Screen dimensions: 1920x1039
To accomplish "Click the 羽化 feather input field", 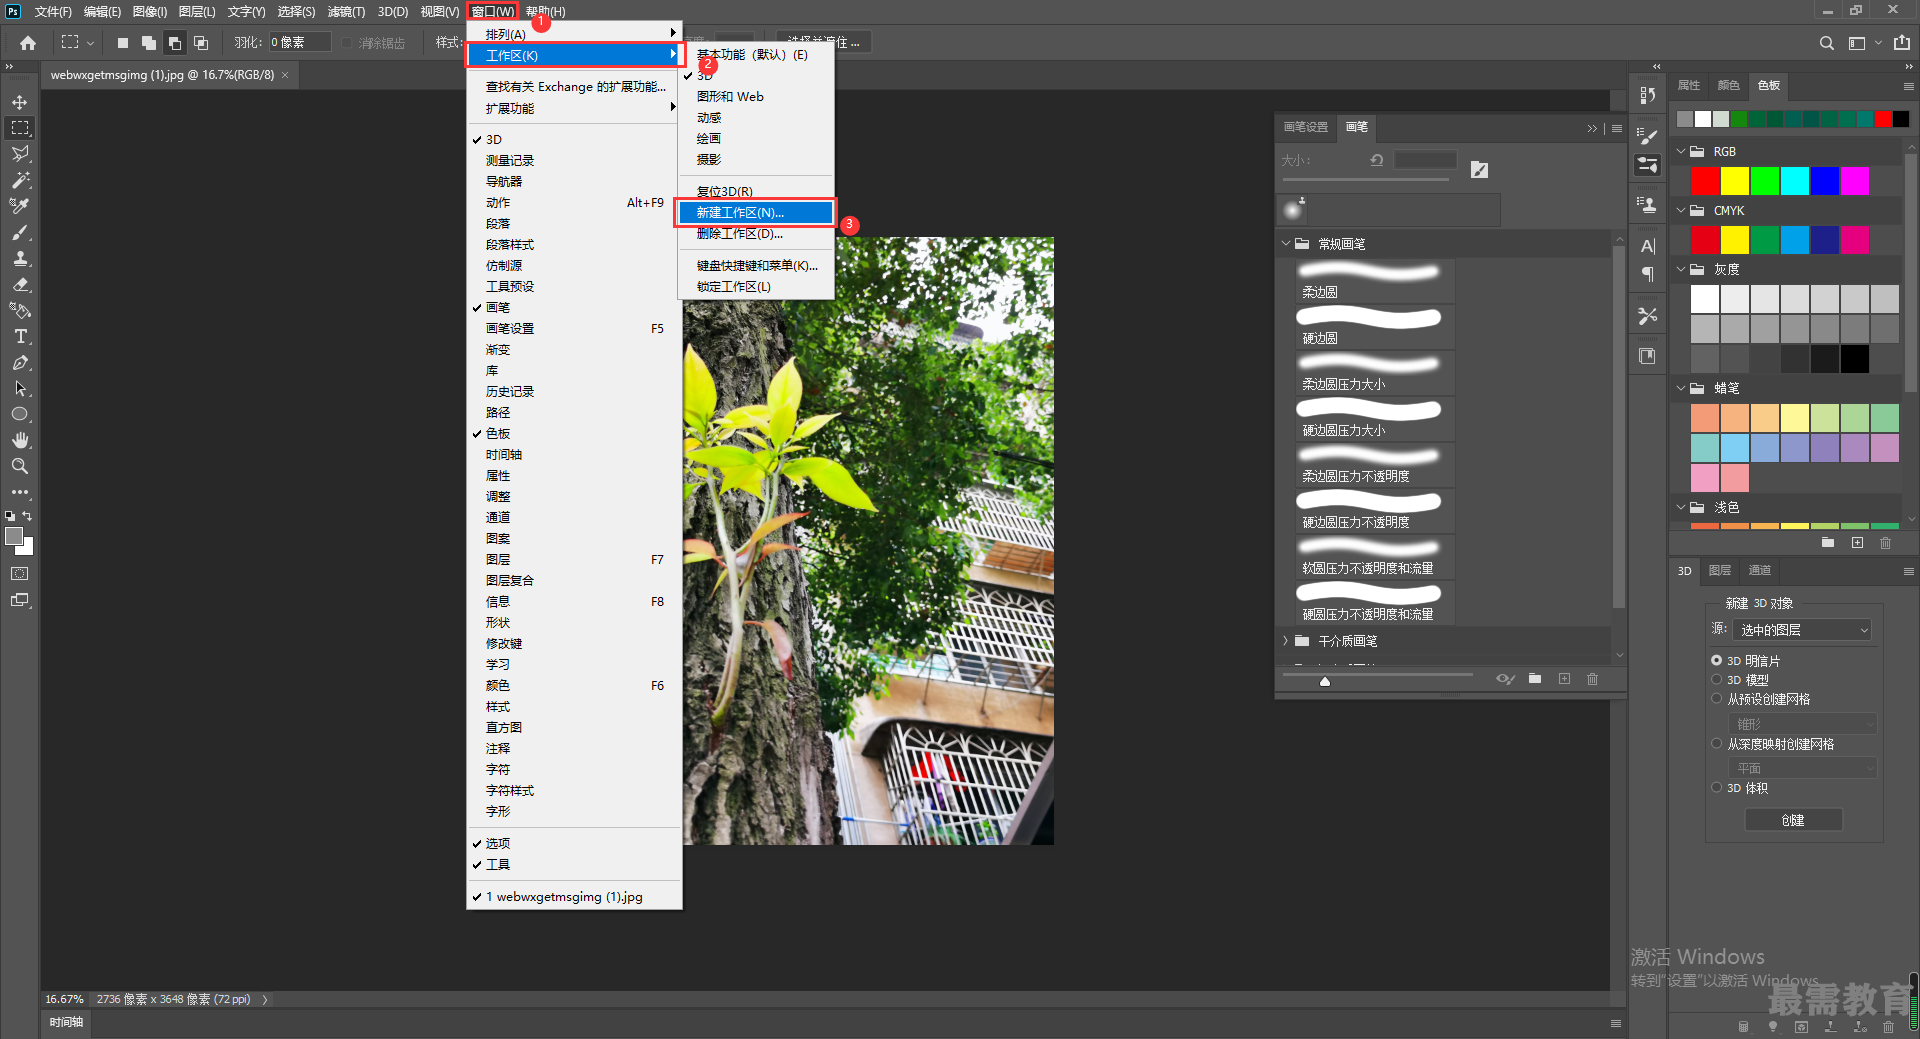I will 299,43.
